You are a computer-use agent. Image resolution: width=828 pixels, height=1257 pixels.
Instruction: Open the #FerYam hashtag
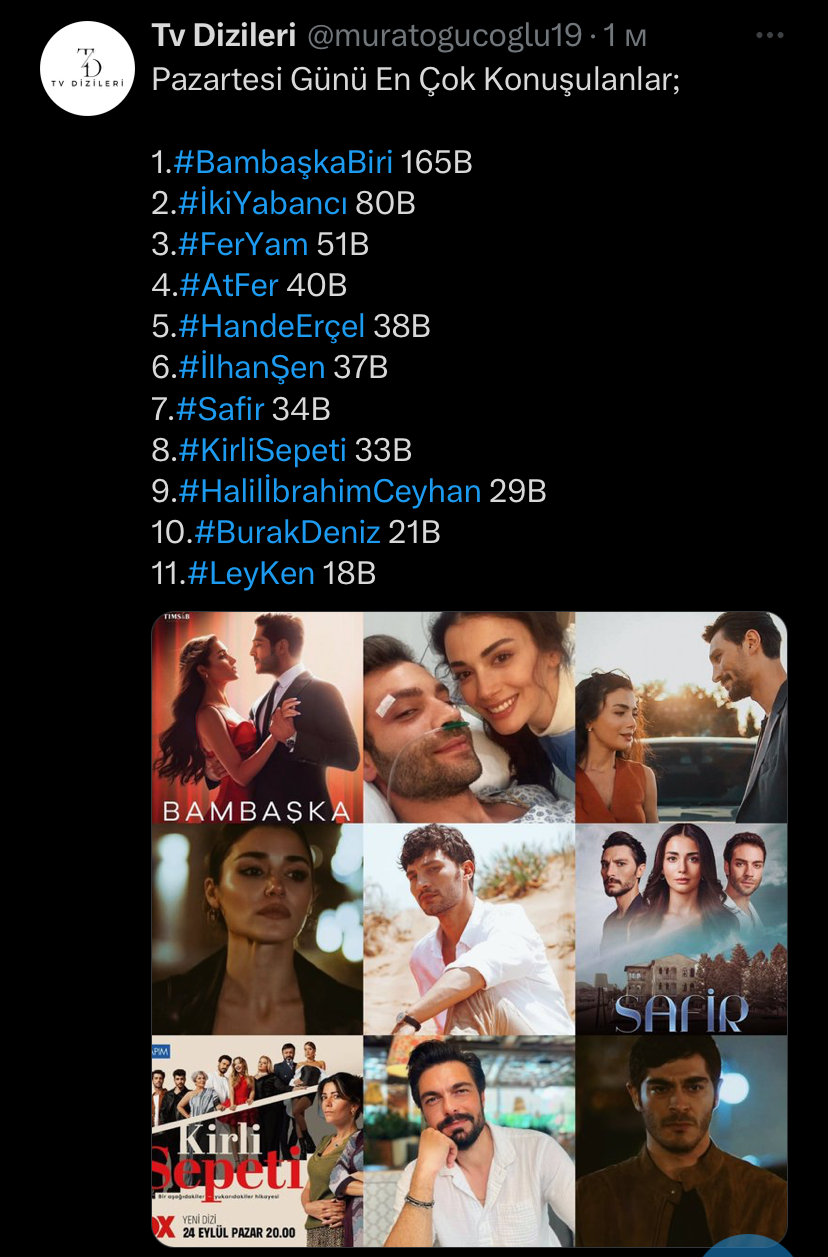click(x=243, y=244)
